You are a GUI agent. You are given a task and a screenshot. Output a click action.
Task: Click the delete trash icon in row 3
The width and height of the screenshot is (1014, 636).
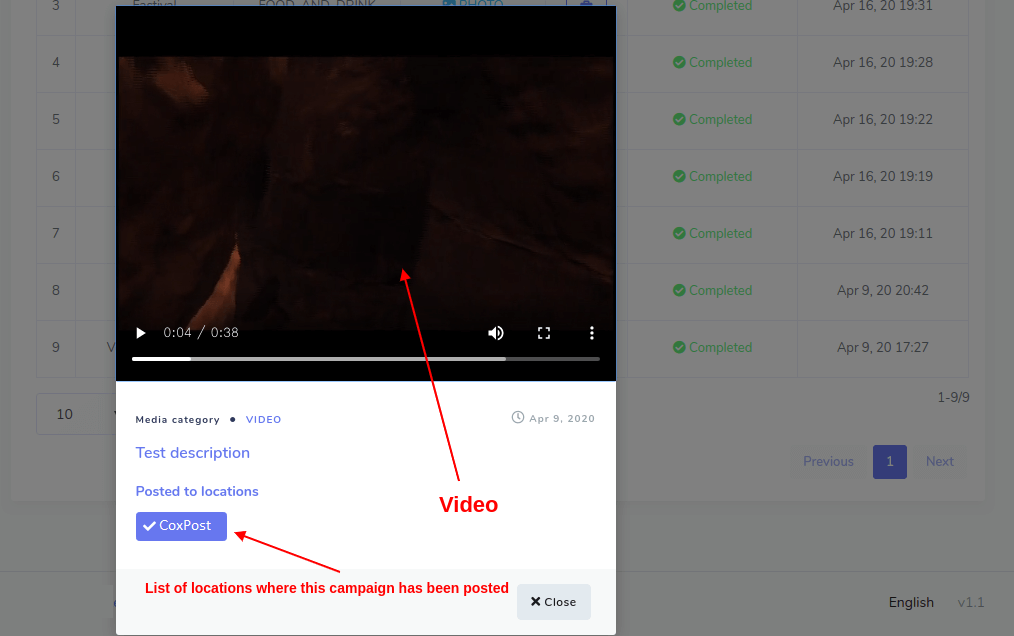pyautogui.click(x=586, y=4)
